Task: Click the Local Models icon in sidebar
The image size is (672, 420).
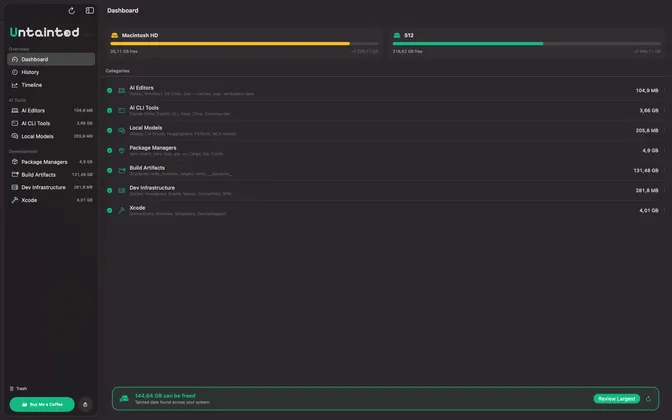Action: click(15, 136)
